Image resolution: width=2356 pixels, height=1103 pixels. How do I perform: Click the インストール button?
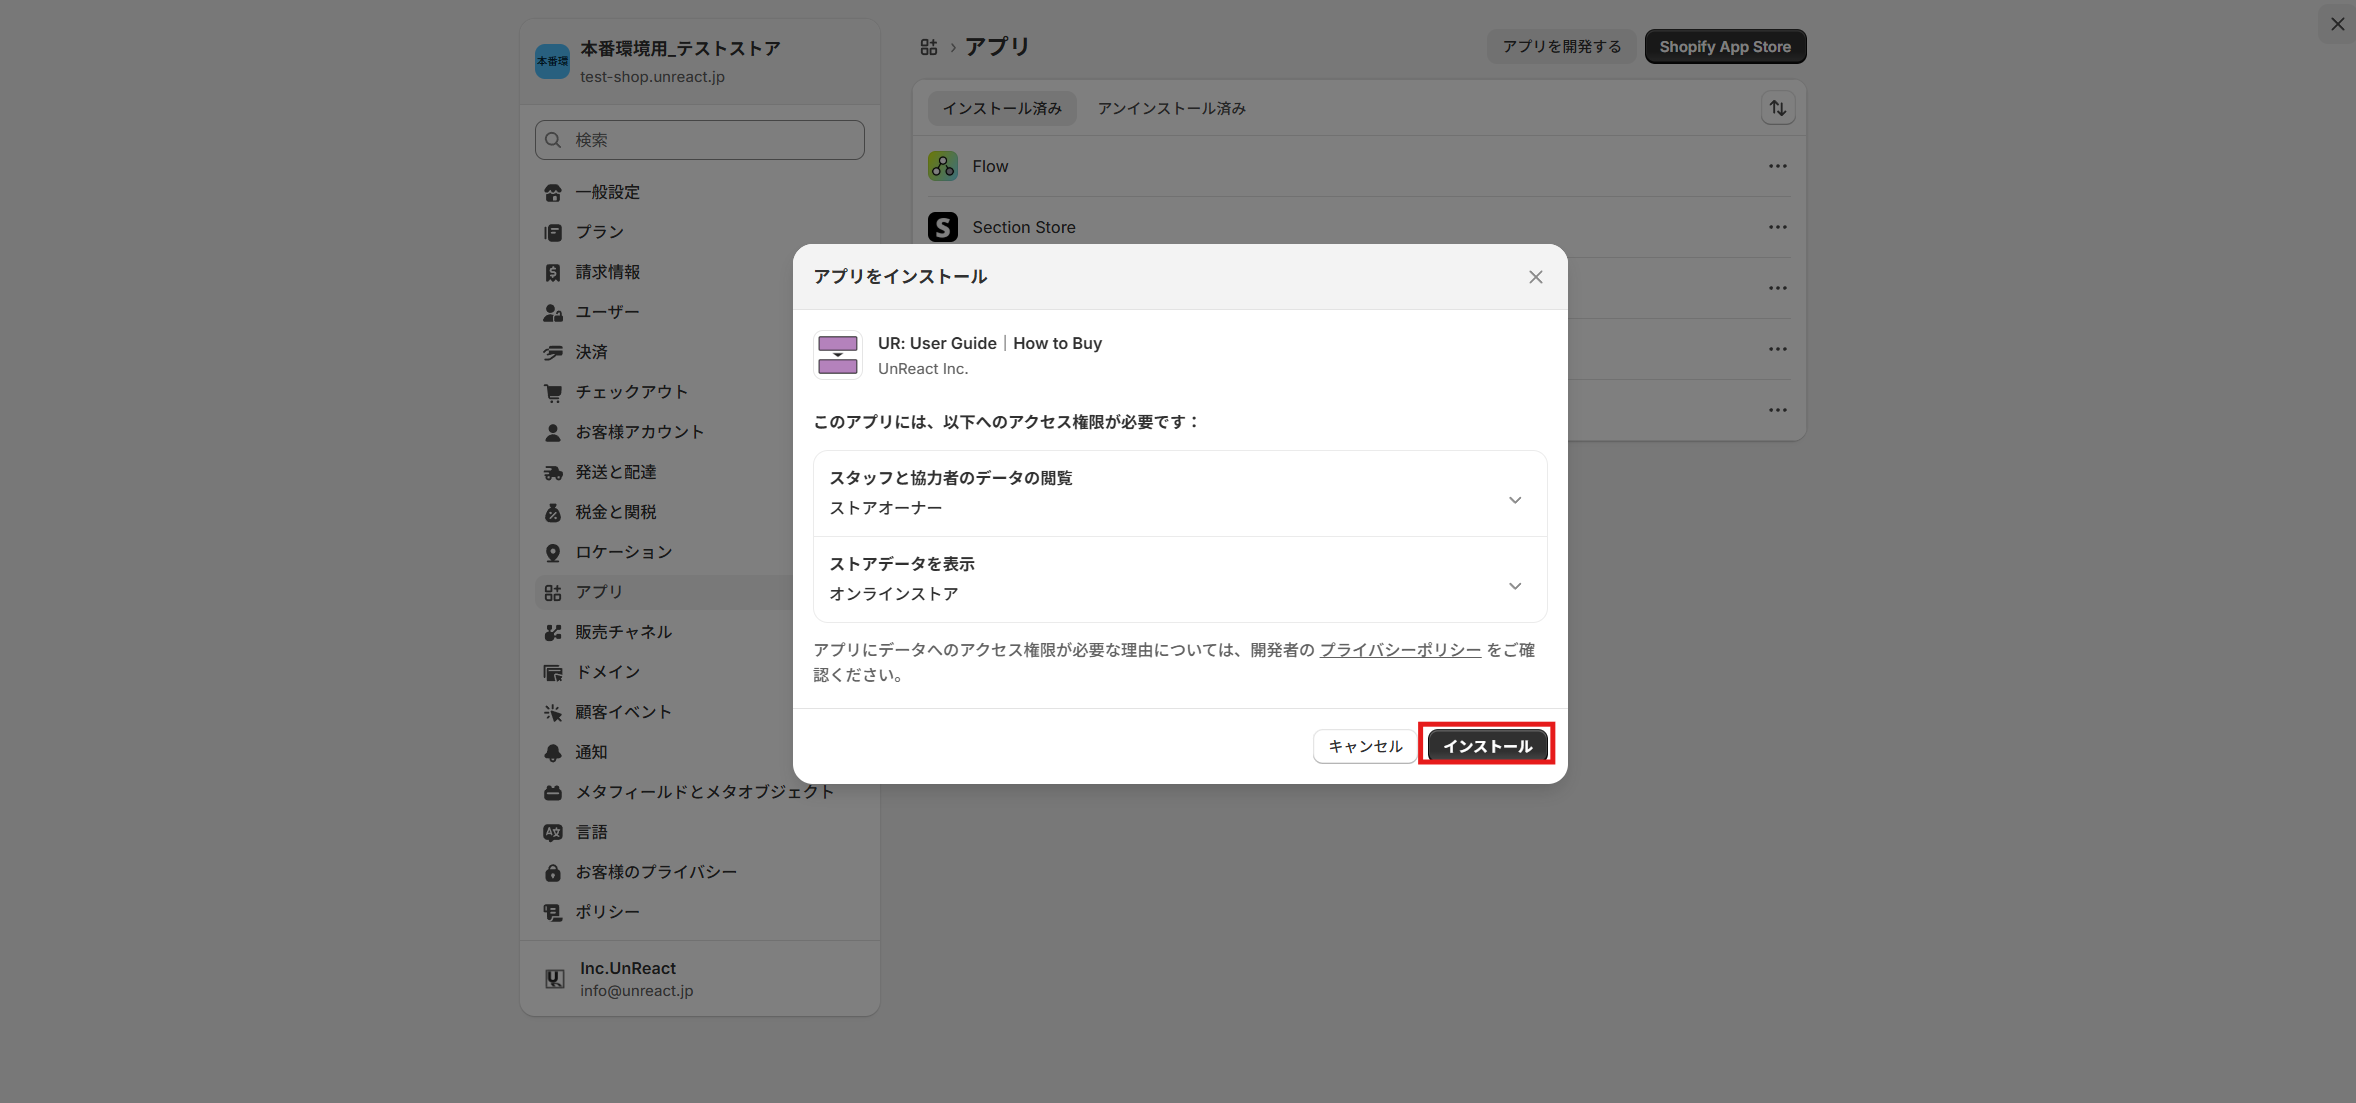(1486, 745)
